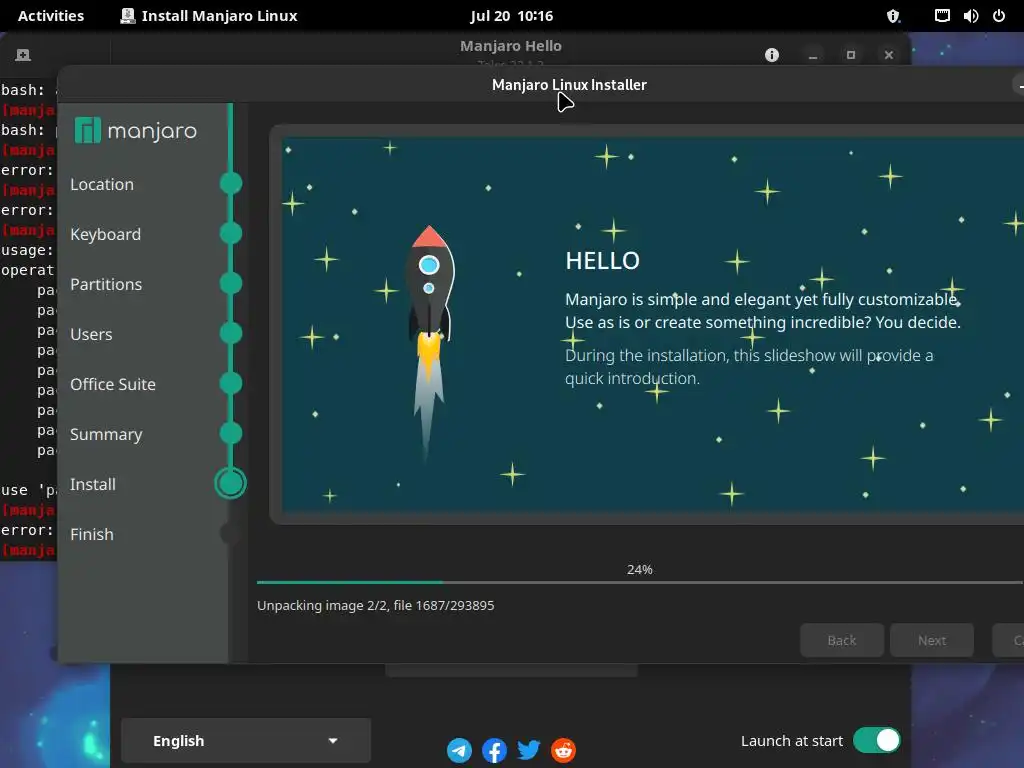Open the Facebook link icon

(x=494, y=750)
